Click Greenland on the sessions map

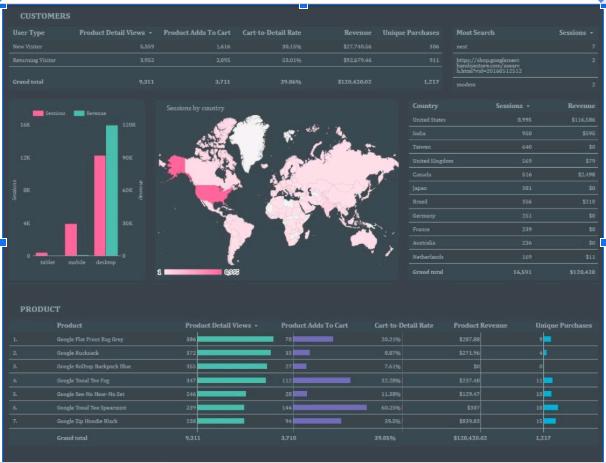(x=250, y=141)
